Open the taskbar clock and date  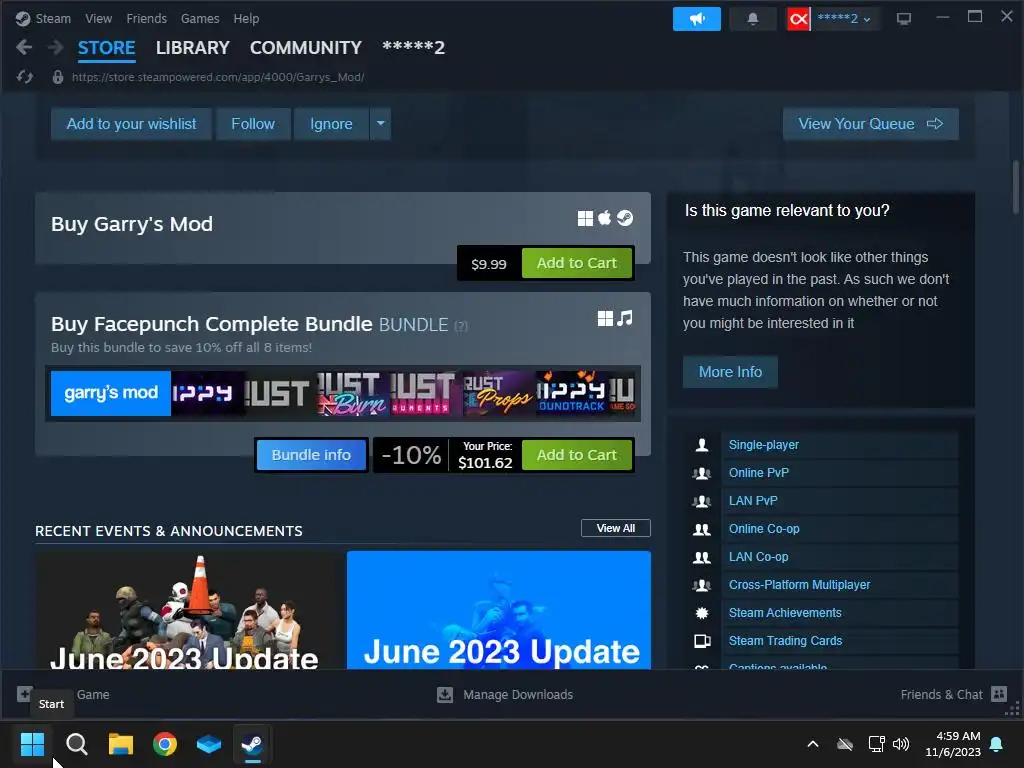953,744
